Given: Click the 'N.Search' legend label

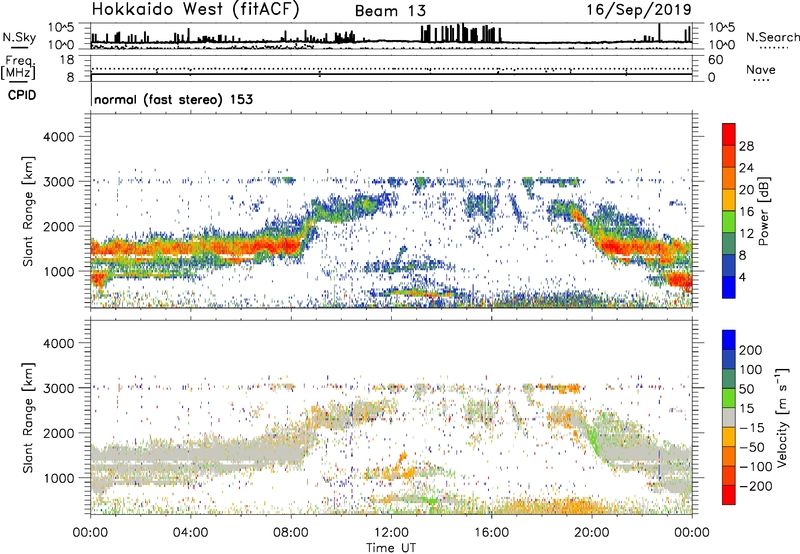Looking at the screenshot, I should click(772, 37).
